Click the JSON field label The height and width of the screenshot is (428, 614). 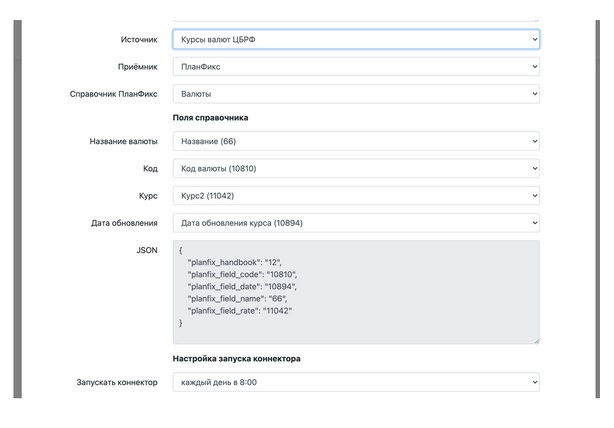click(x=147, y=250)
